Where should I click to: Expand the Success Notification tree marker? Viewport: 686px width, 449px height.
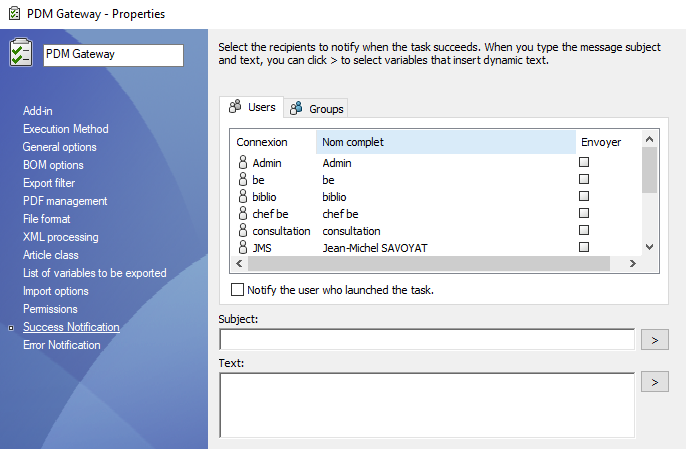[11, 327]
